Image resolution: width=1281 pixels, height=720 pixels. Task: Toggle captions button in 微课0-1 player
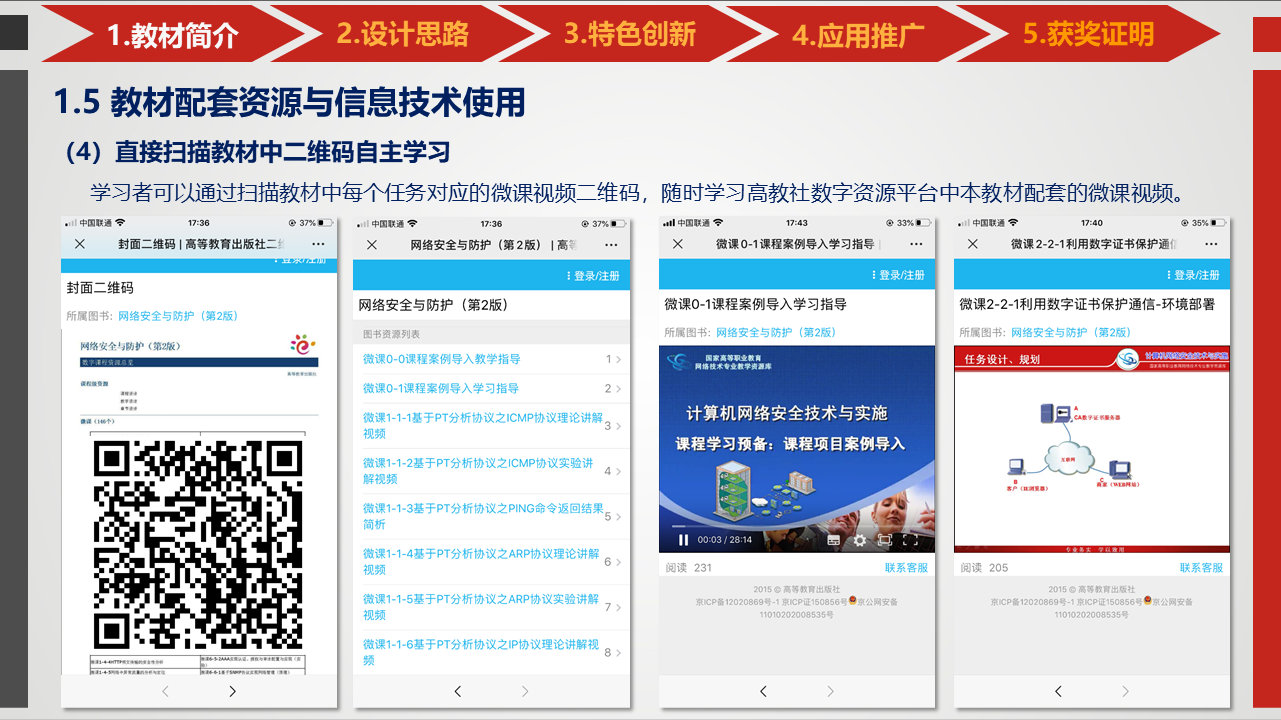(833, 540)
